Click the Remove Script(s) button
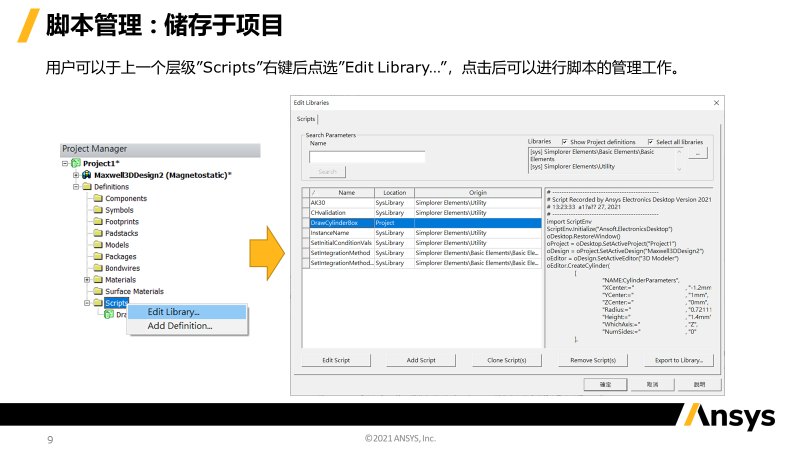 coord(593,360)
